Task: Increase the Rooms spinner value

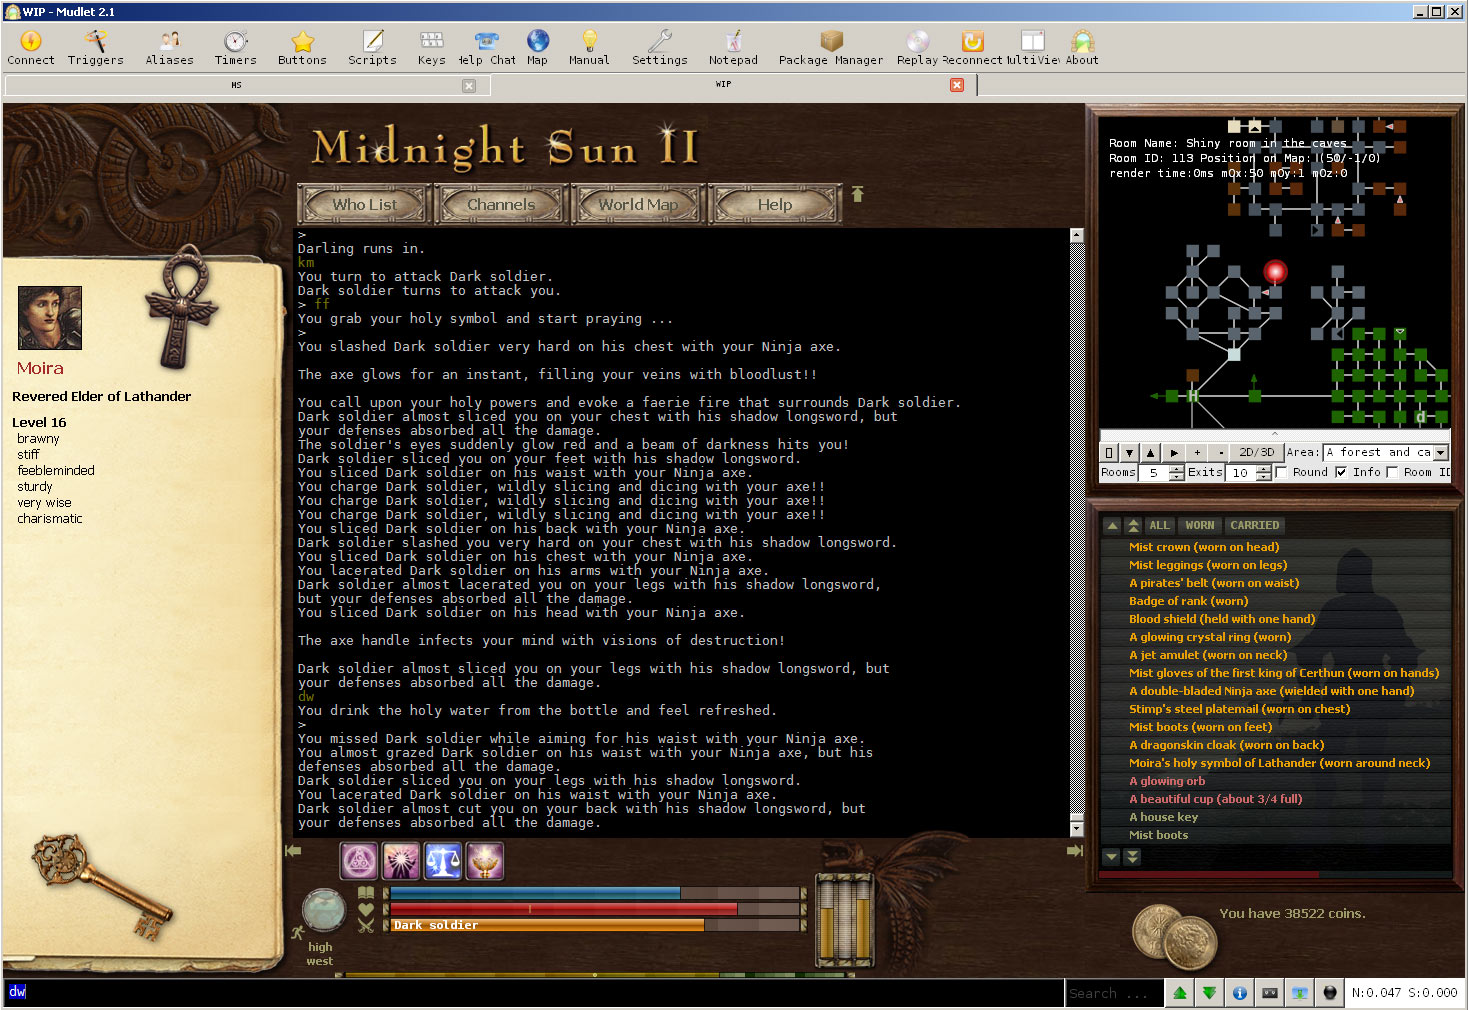Action: pyautogui.click(x=1177, y=468)
